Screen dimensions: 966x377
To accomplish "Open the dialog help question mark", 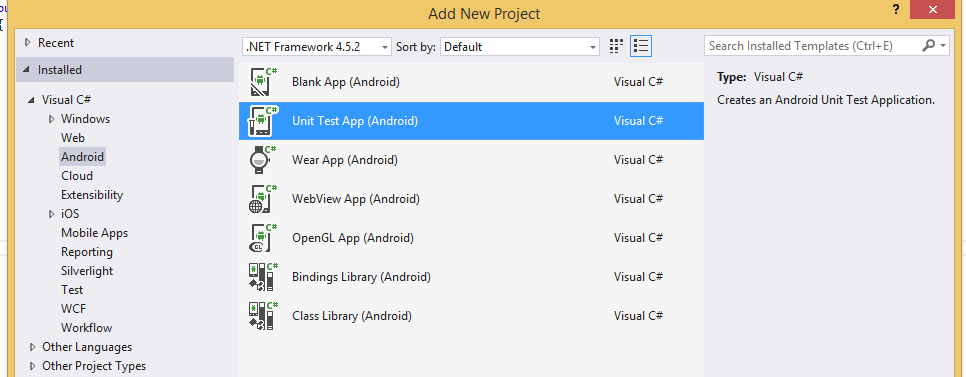I will click(895, 9).
